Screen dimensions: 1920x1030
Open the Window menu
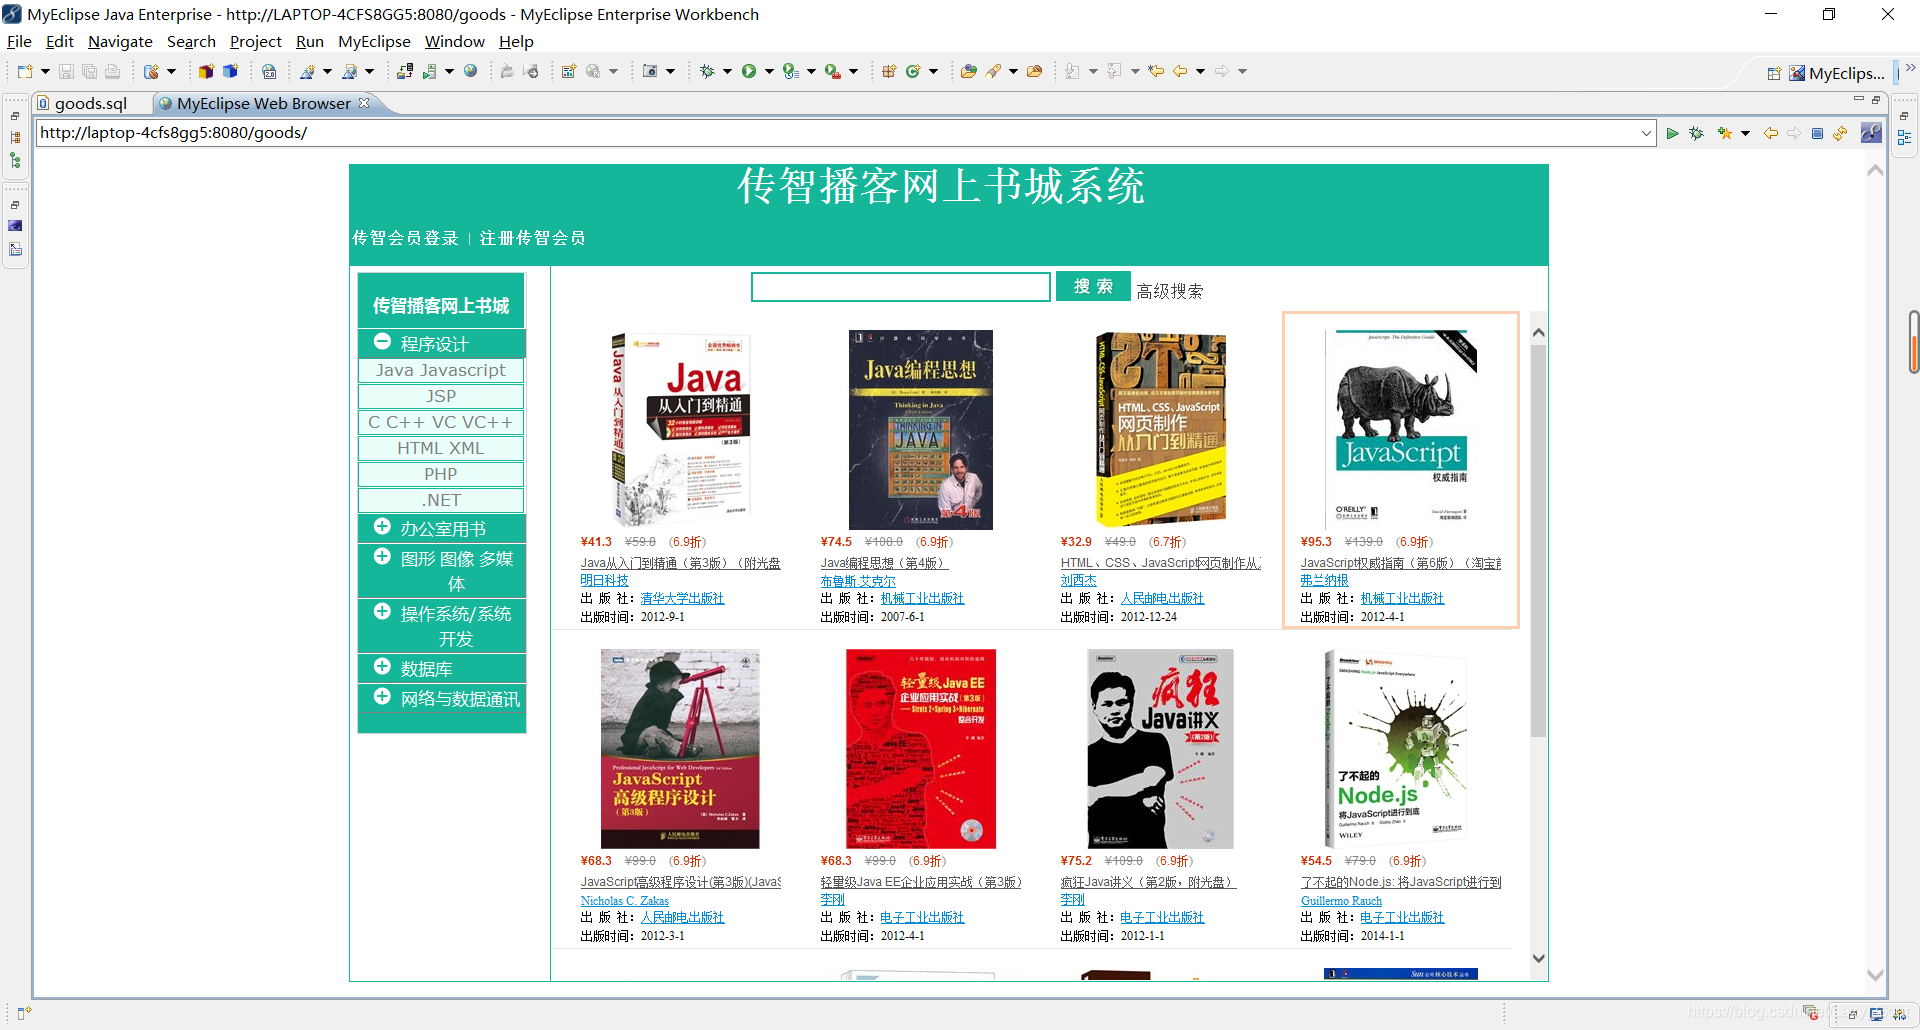click(x=455, y=41)
